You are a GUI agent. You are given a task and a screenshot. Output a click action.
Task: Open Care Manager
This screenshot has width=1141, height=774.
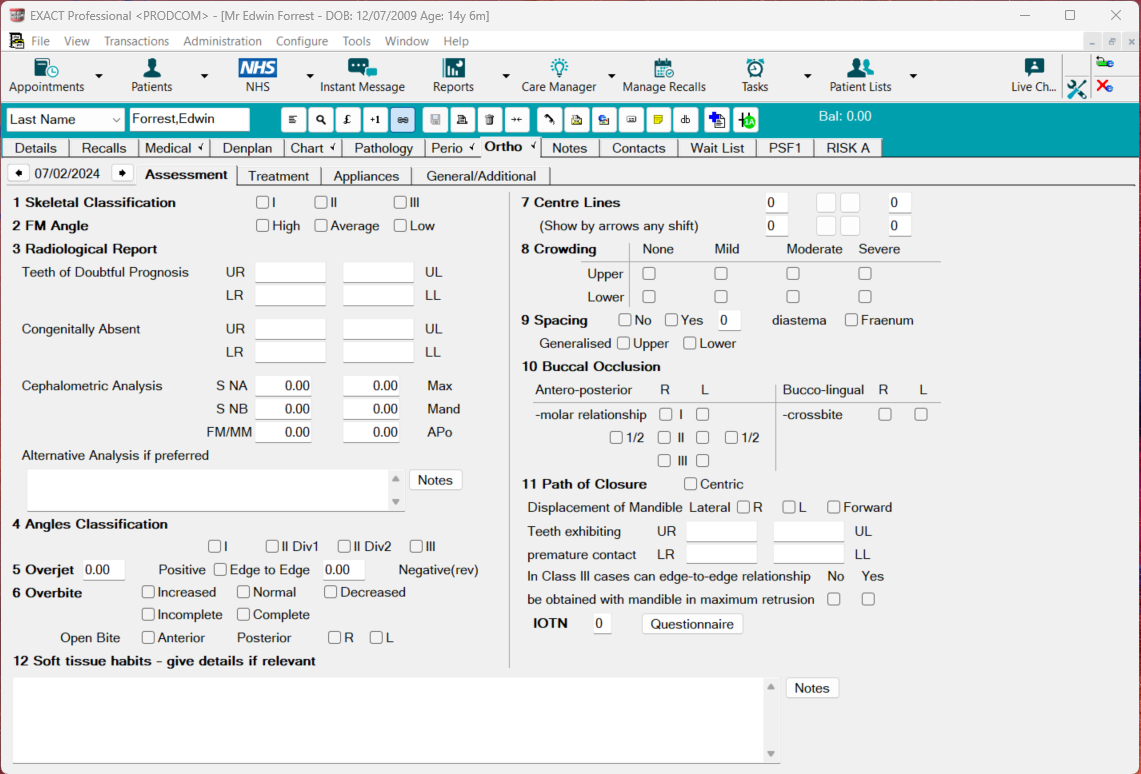pyautogui.click(x=557, y=75)
